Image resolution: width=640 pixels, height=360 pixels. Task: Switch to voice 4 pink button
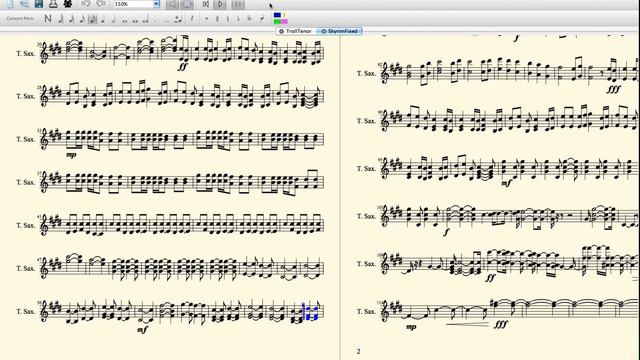point(284,21)
